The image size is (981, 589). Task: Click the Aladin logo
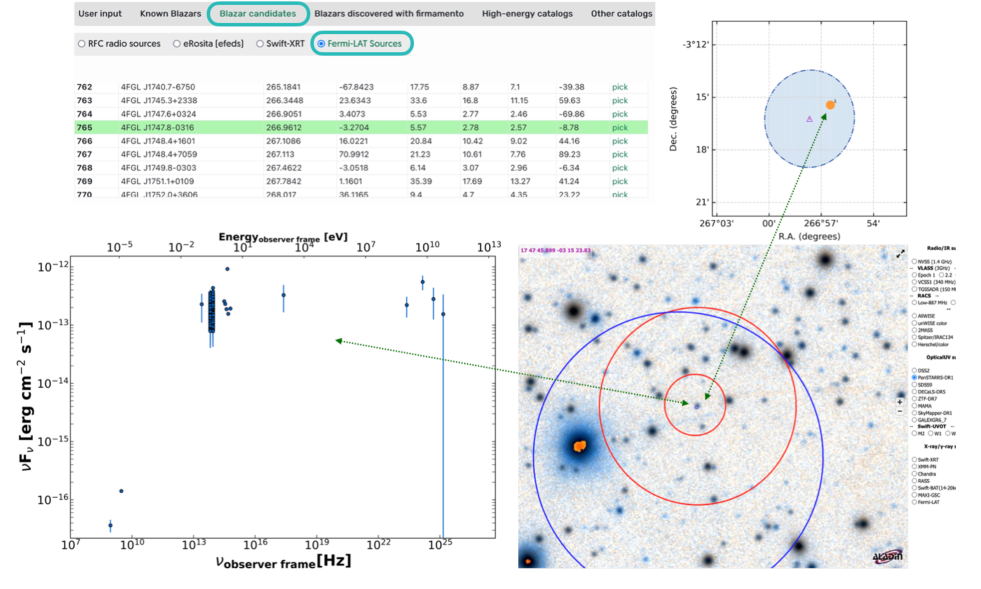point(888,556)
